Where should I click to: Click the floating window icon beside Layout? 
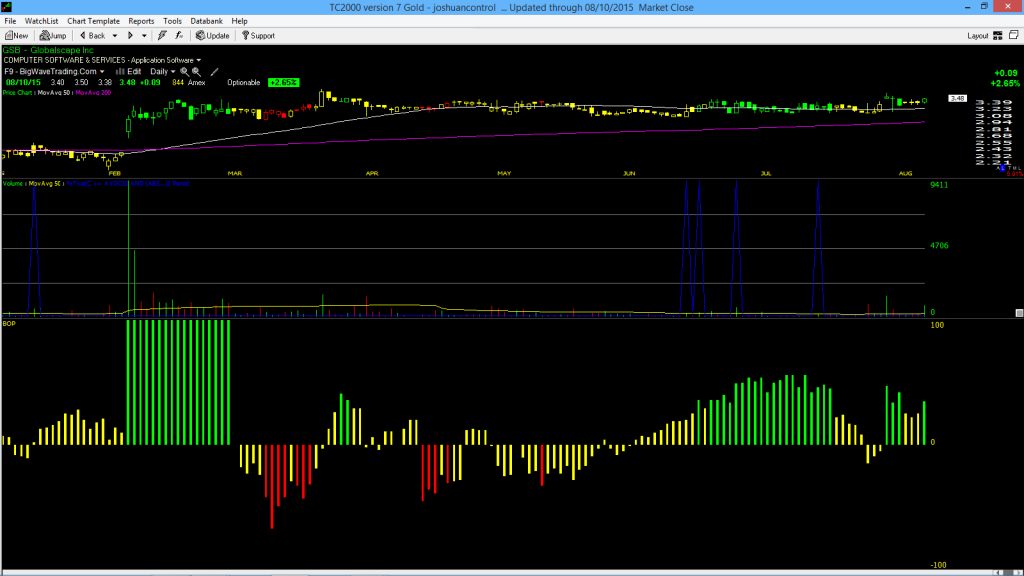click(1014, 35)
